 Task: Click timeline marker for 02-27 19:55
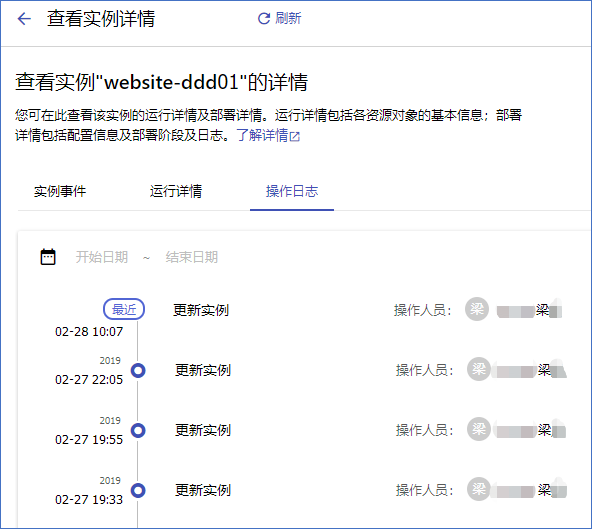138,430
